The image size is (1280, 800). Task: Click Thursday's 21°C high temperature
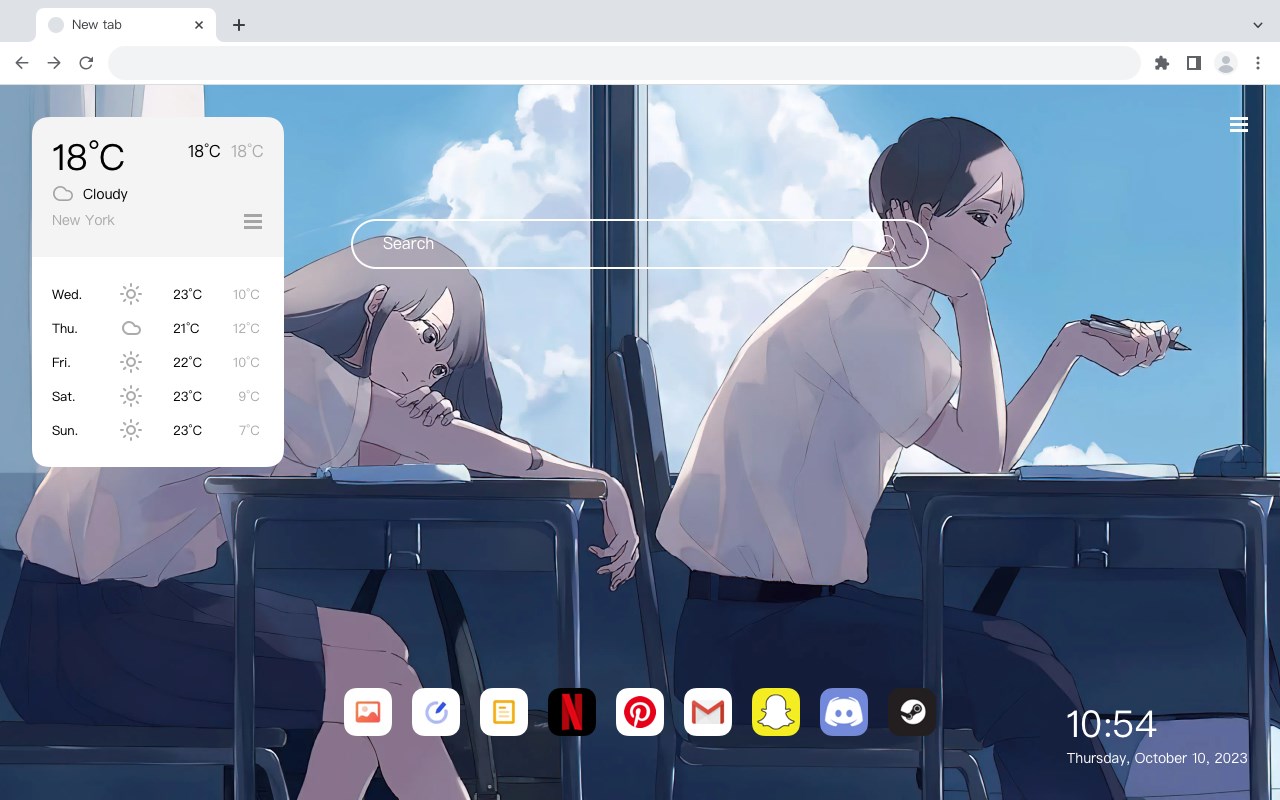(187, 328)
